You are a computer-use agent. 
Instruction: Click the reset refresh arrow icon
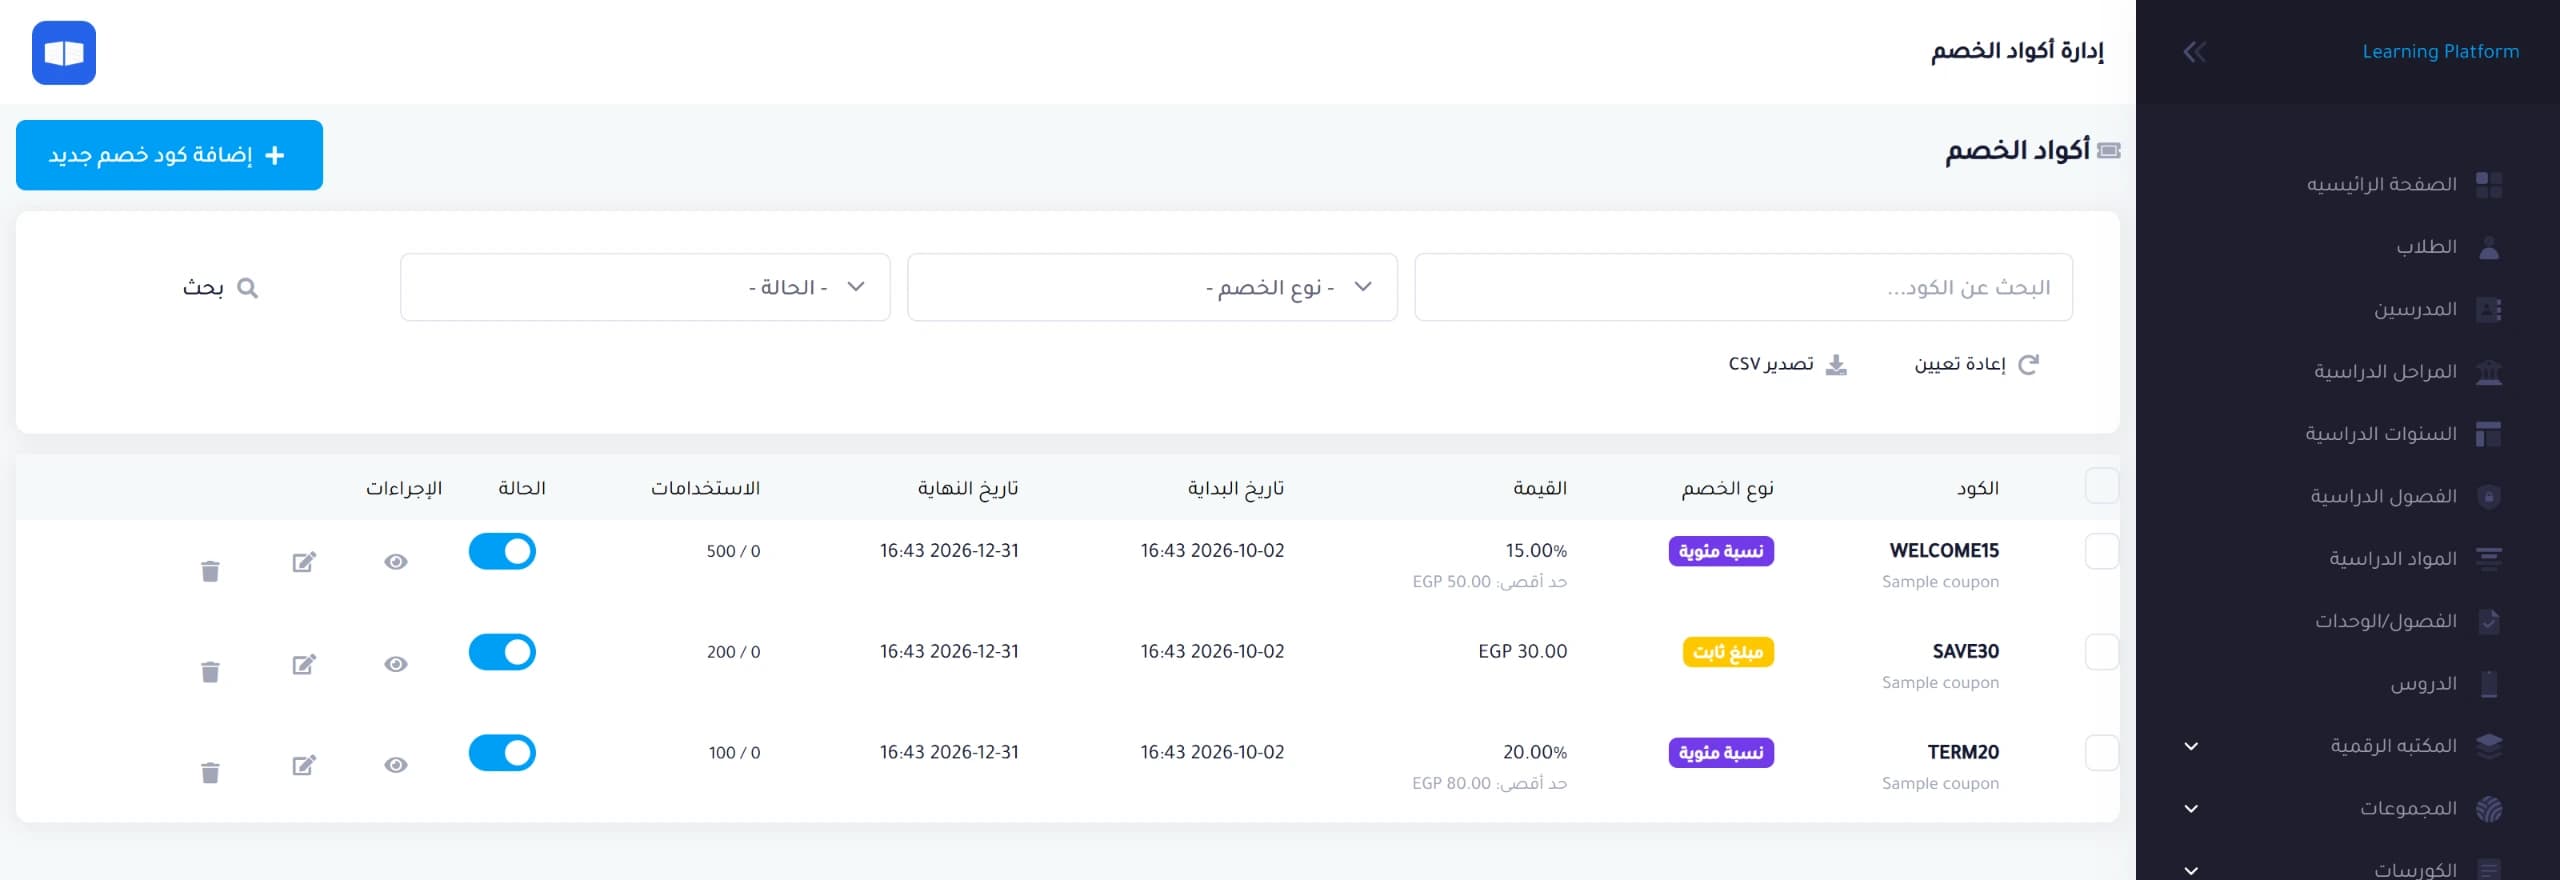(2028, 364)
